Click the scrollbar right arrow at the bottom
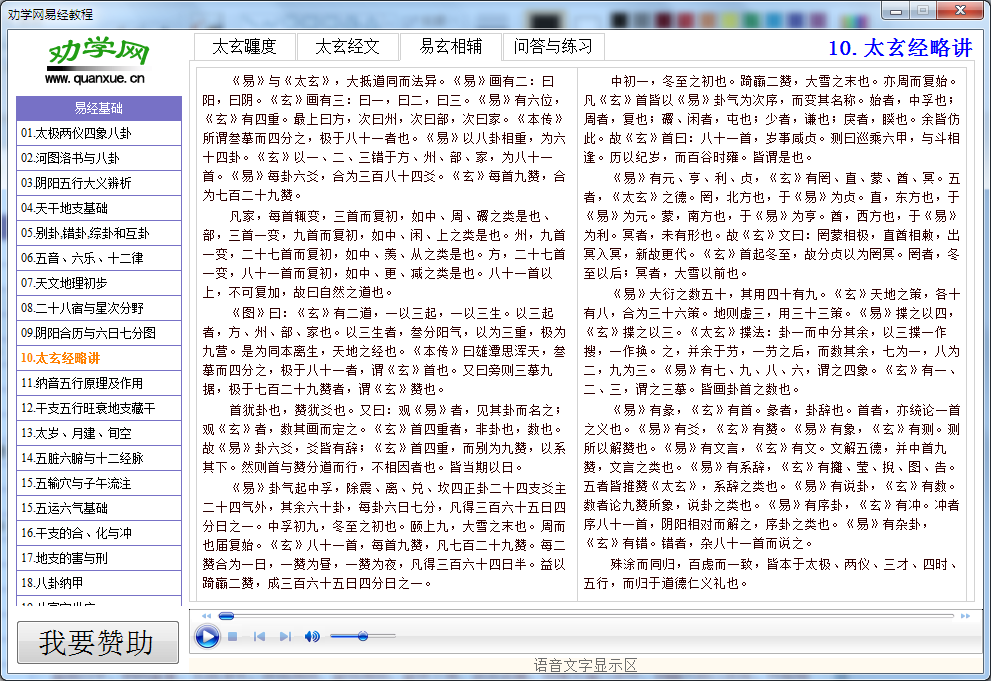 click(963, 615)
